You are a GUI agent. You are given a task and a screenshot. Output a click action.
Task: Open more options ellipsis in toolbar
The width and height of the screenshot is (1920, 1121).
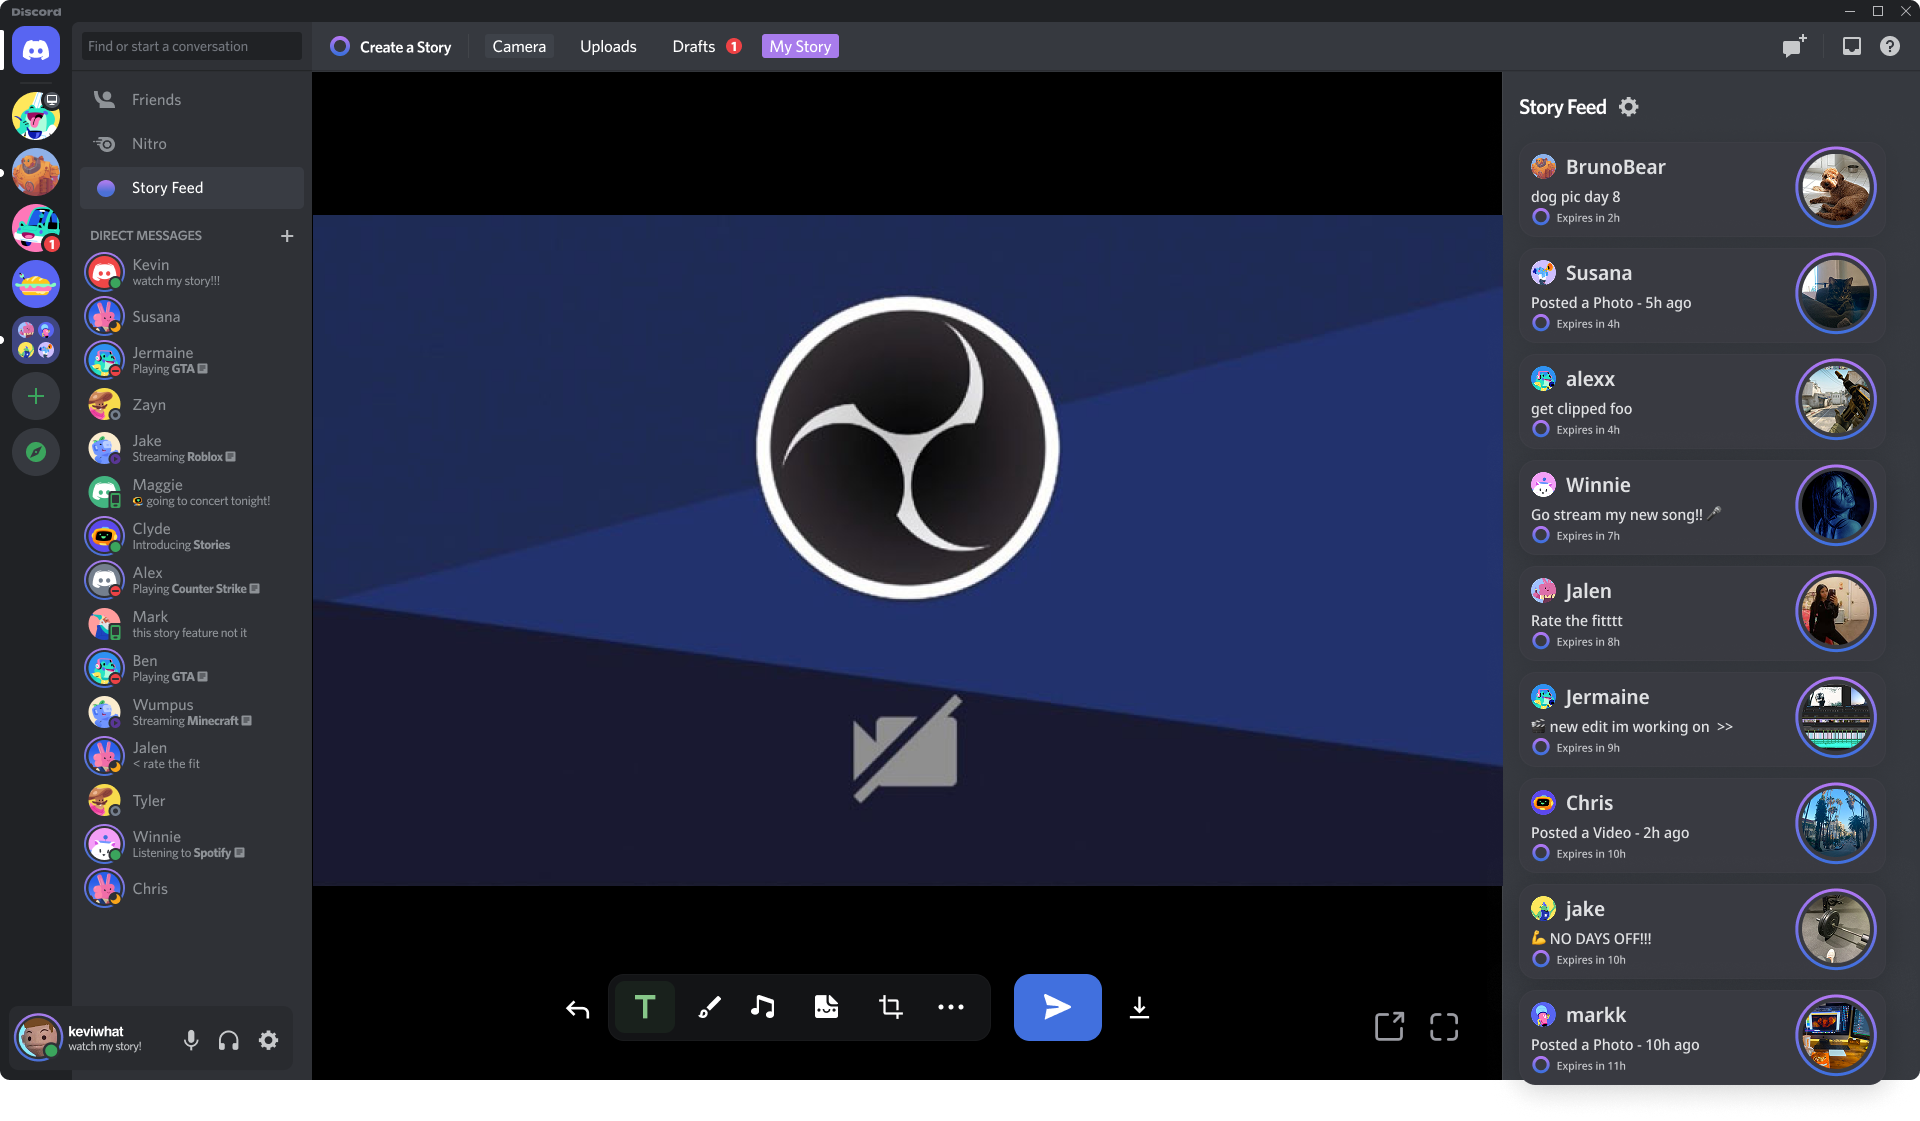coord(951,1007)
